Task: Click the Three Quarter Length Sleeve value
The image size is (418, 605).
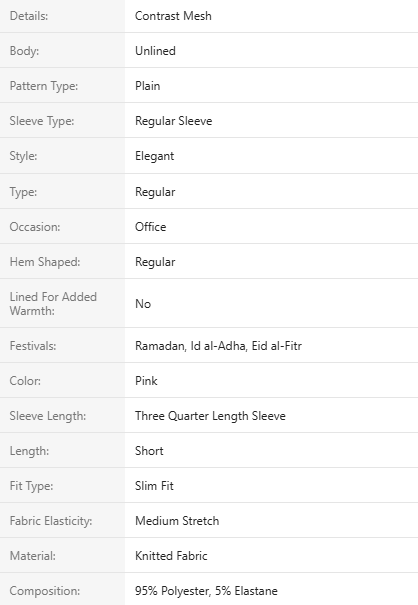Action: (x=210, y=416)
